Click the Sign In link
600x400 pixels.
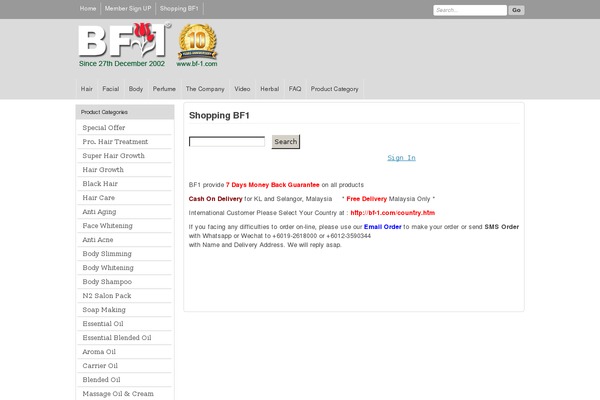401,158
